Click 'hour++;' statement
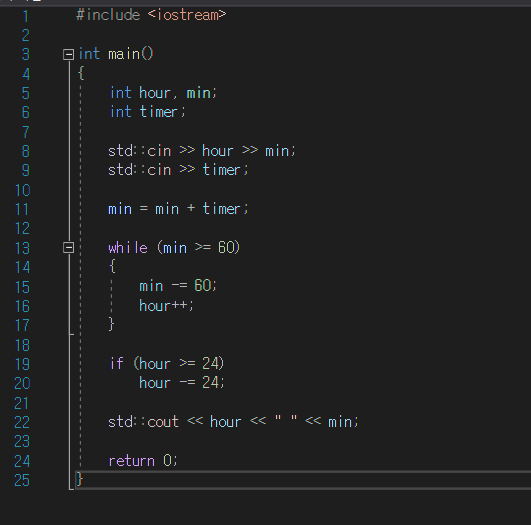The width and height of the screenshot is (531, 525). 166,306
